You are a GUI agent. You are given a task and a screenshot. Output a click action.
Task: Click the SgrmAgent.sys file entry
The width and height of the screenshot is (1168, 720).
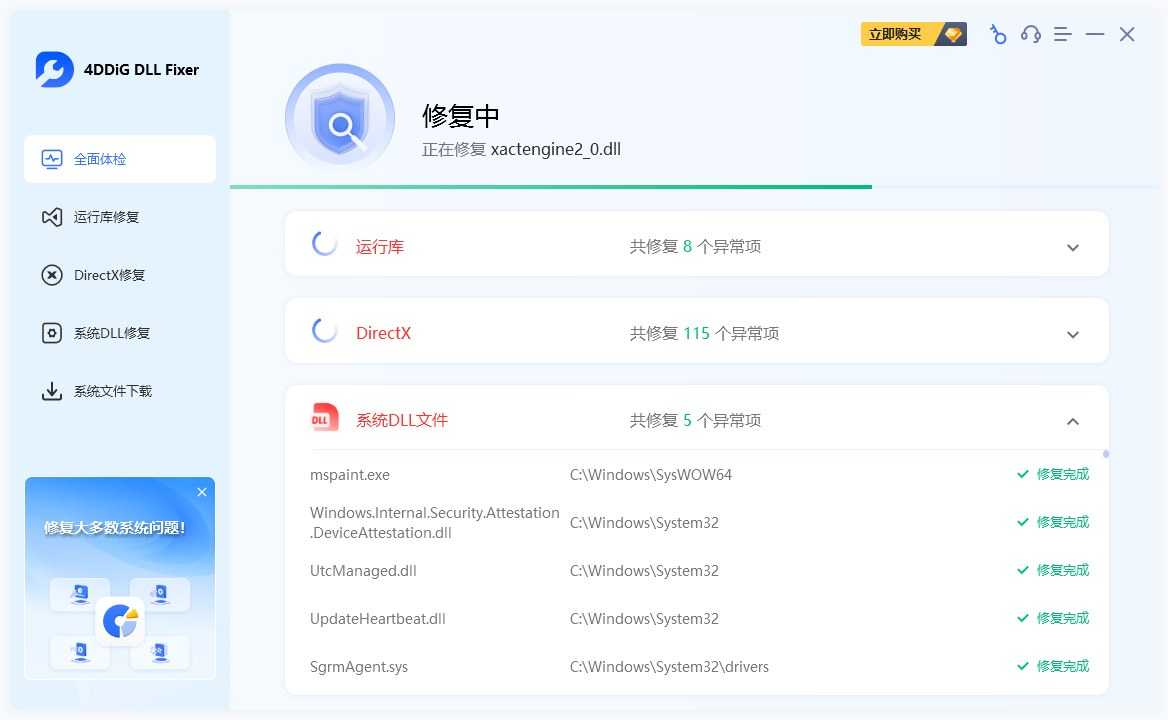pyautogui.click(x=358, y=667)
